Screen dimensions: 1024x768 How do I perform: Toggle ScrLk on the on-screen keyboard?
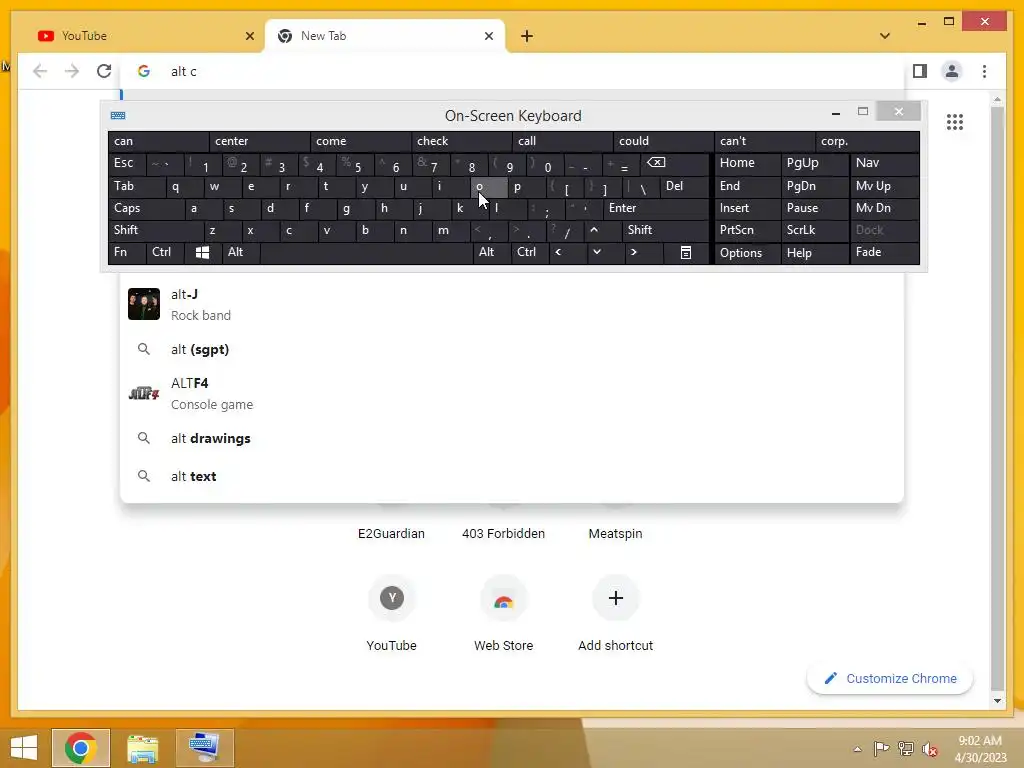(814, 230)
